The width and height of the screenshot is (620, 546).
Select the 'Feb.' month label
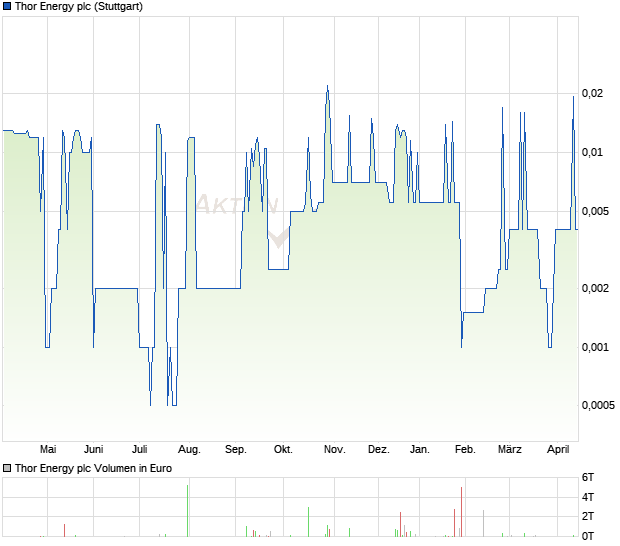(x=465, y=450)
